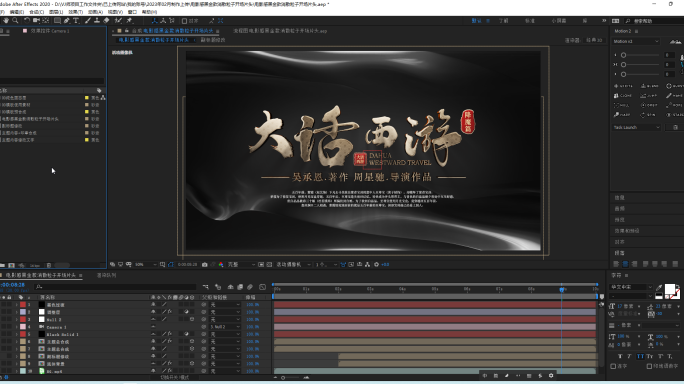Open parent dropdown for Camera 1 layer
The height and width of the screenshot is (384, 684).
tap(225, 327)
